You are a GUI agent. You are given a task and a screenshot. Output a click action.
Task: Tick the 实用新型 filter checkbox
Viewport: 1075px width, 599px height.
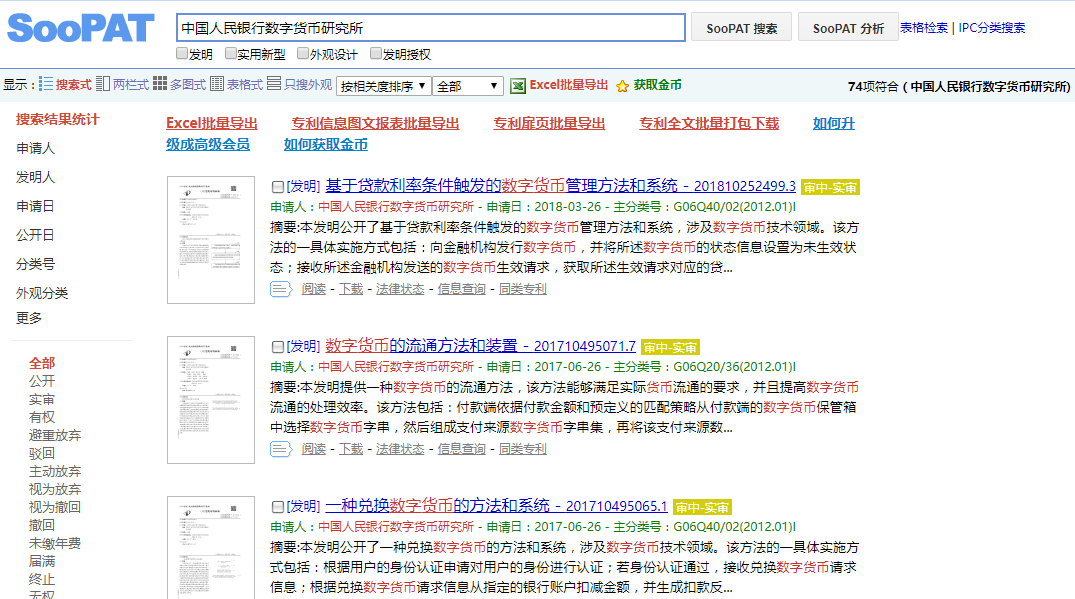point(231,53)
